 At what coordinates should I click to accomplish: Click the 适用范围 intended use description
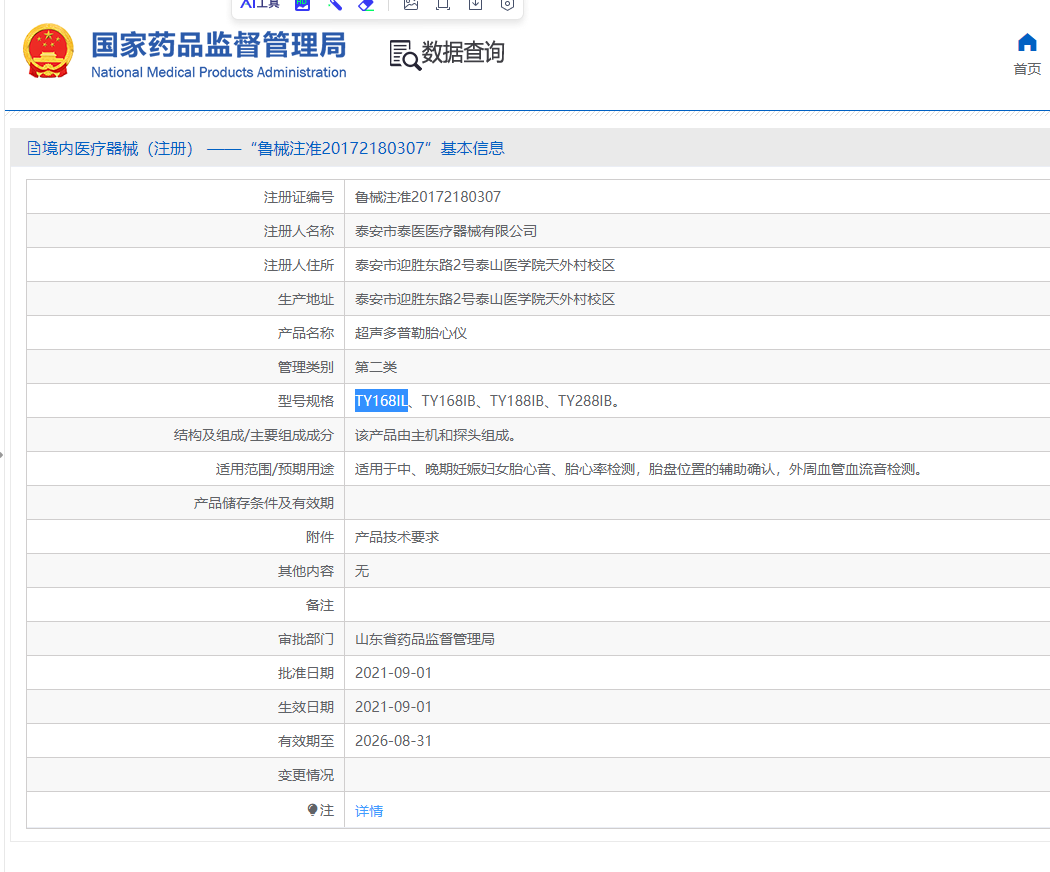[639, 469]
